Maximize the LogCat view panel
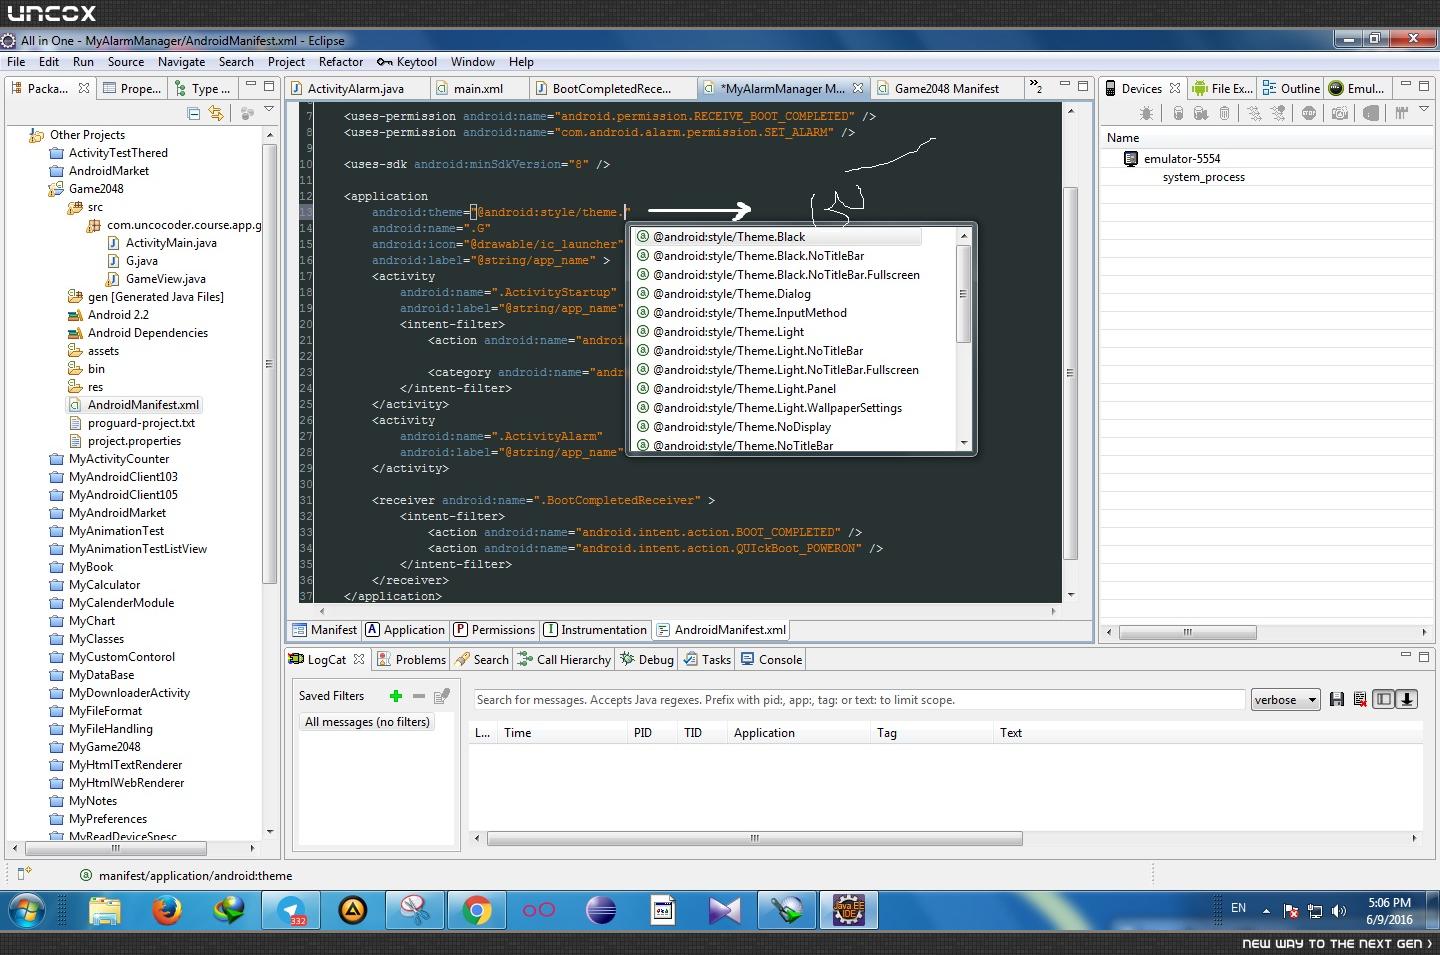1440x955 pixels. 1424,656
